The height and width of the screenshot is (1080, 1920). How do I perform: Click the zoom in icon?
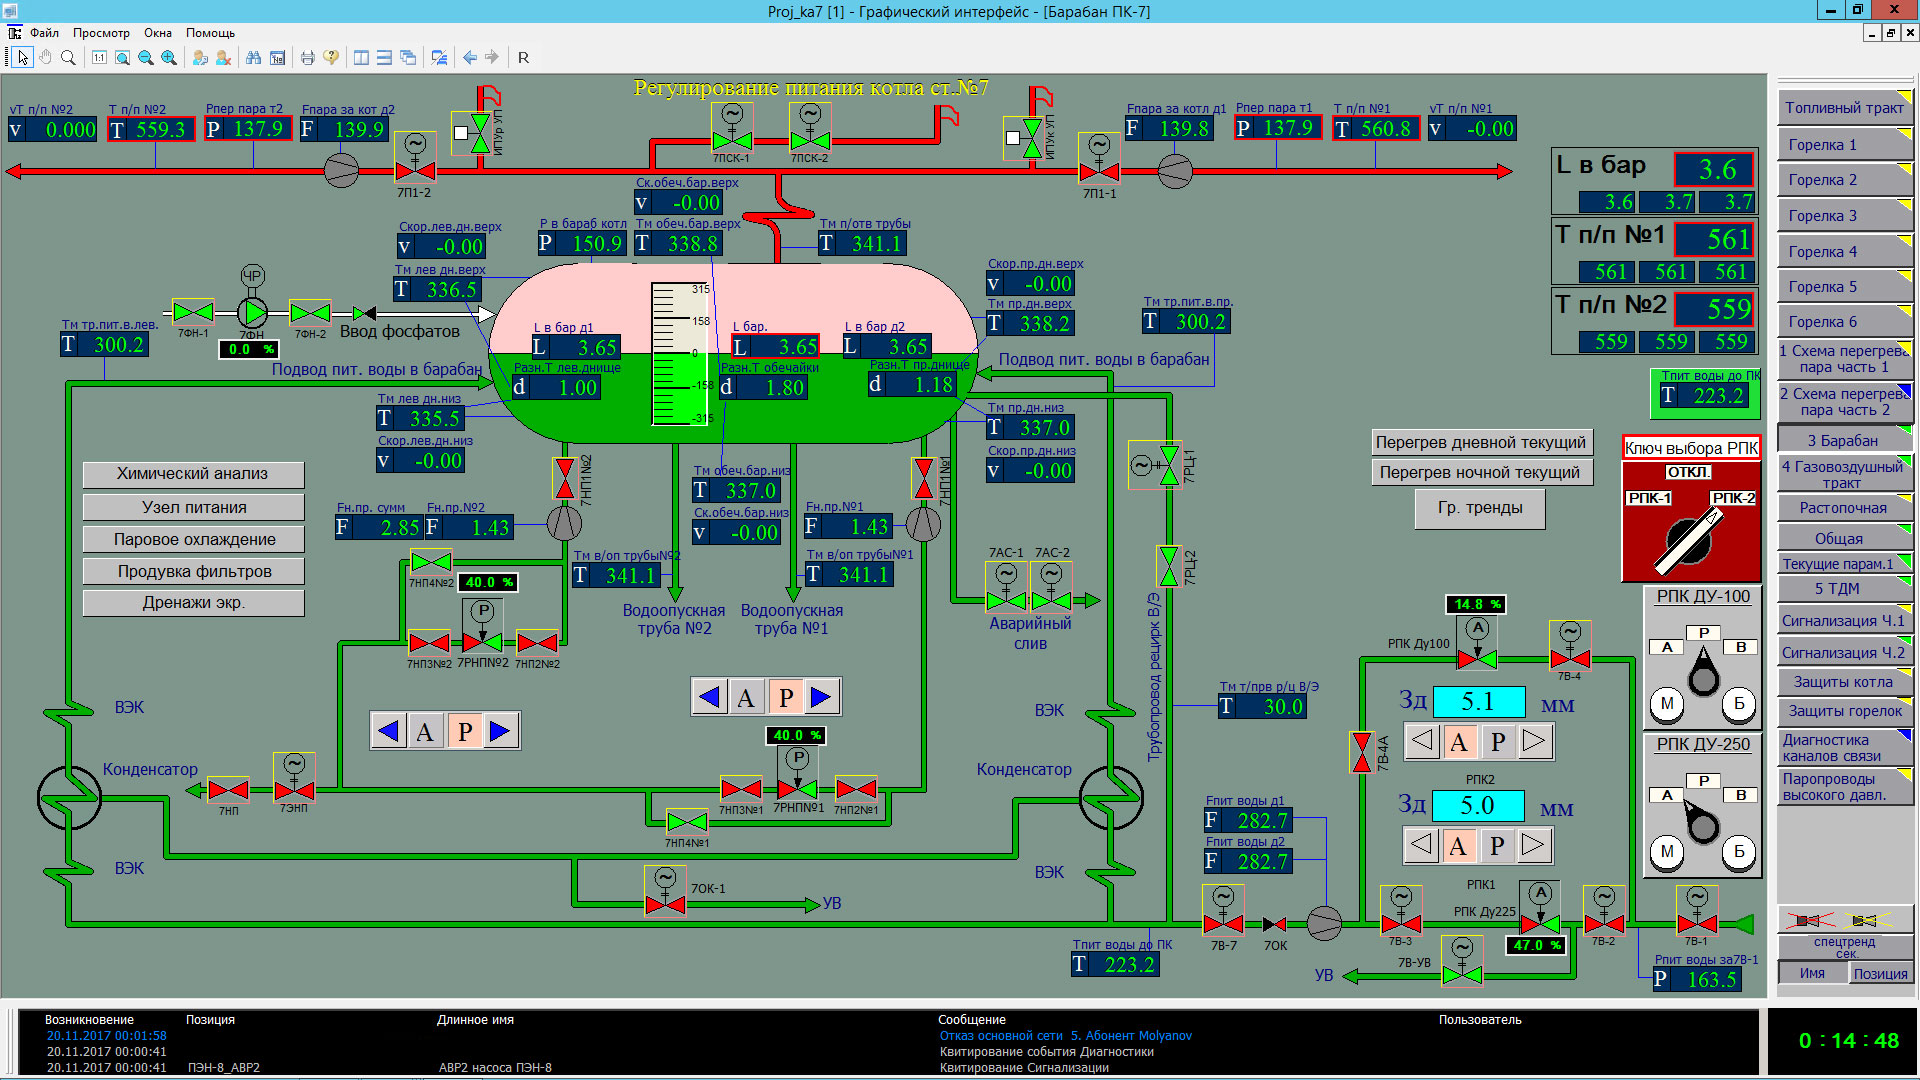tap(169, 58)
